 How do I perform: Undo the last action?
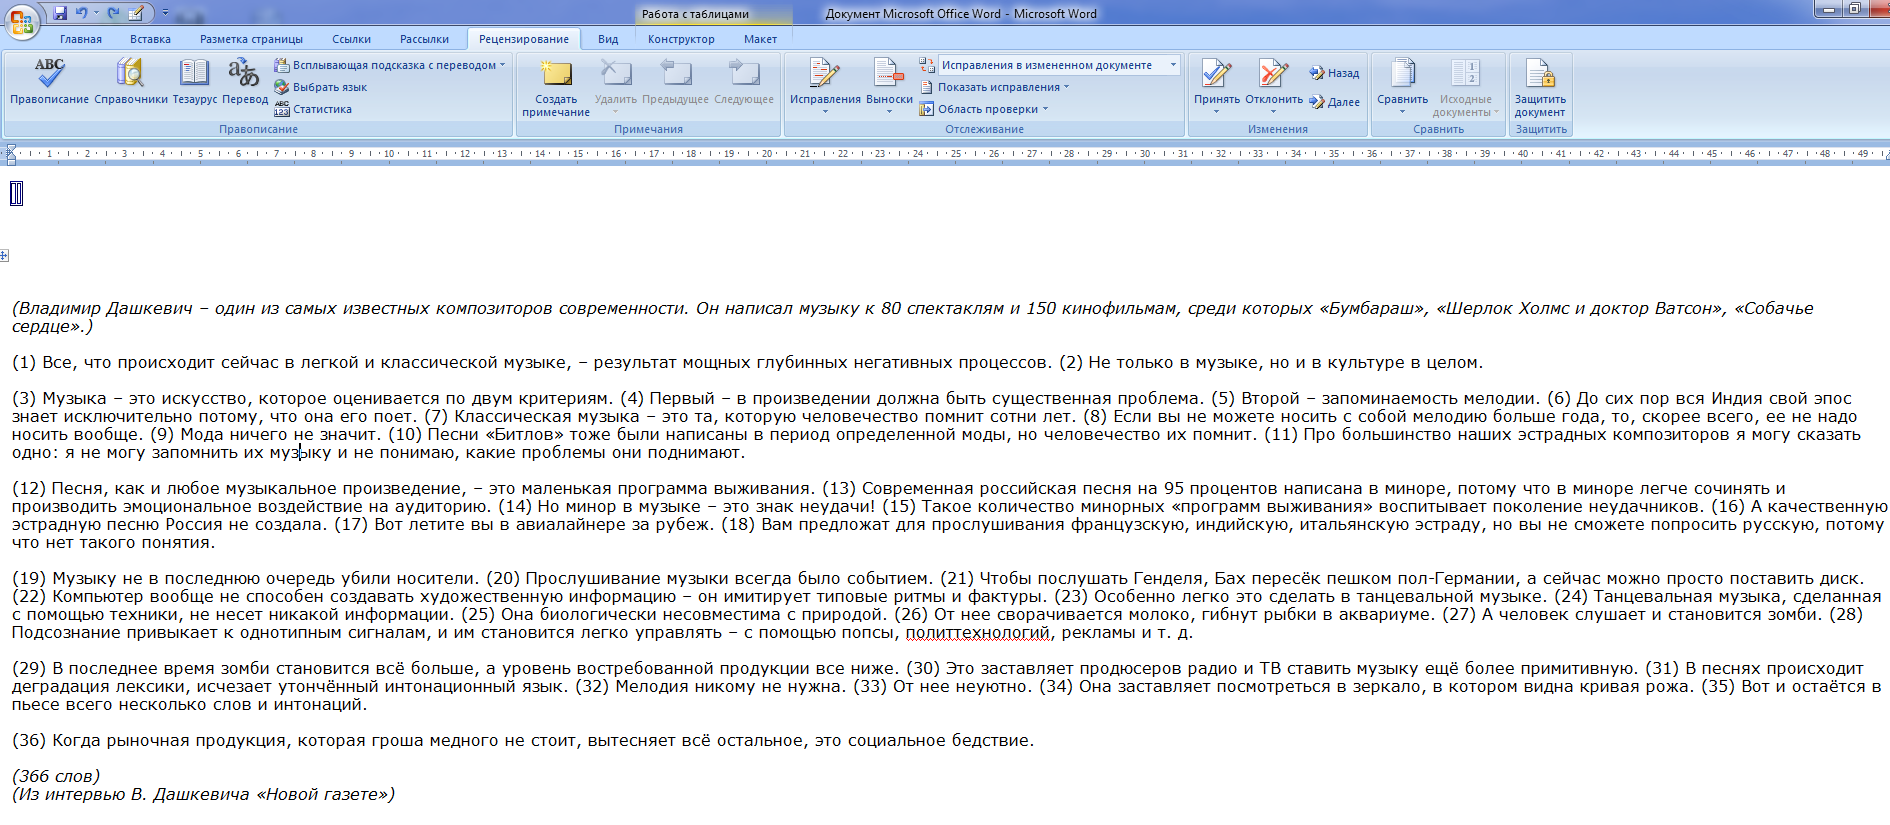point(82,13)
